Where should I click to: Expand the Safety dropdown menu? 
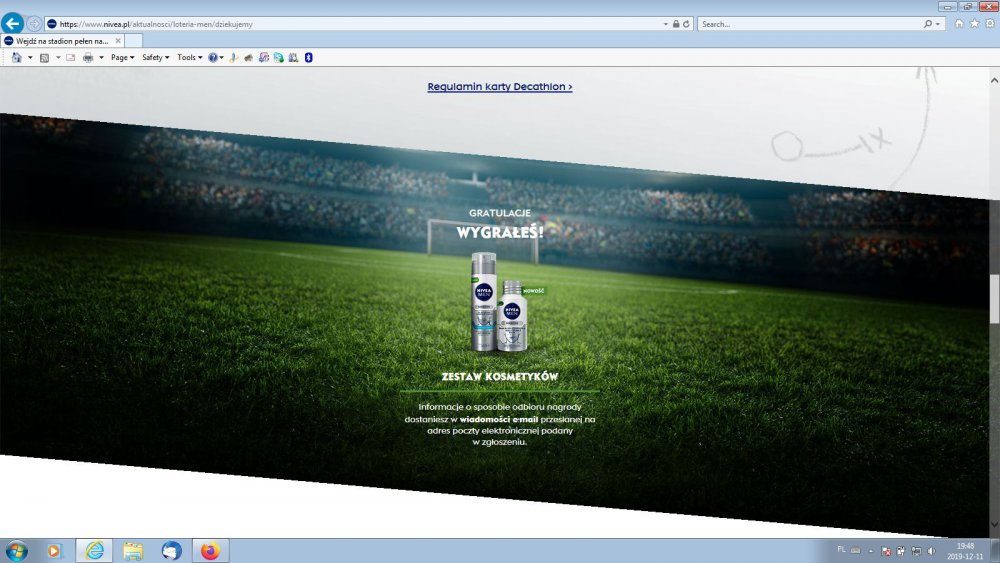tap(155, 58)
